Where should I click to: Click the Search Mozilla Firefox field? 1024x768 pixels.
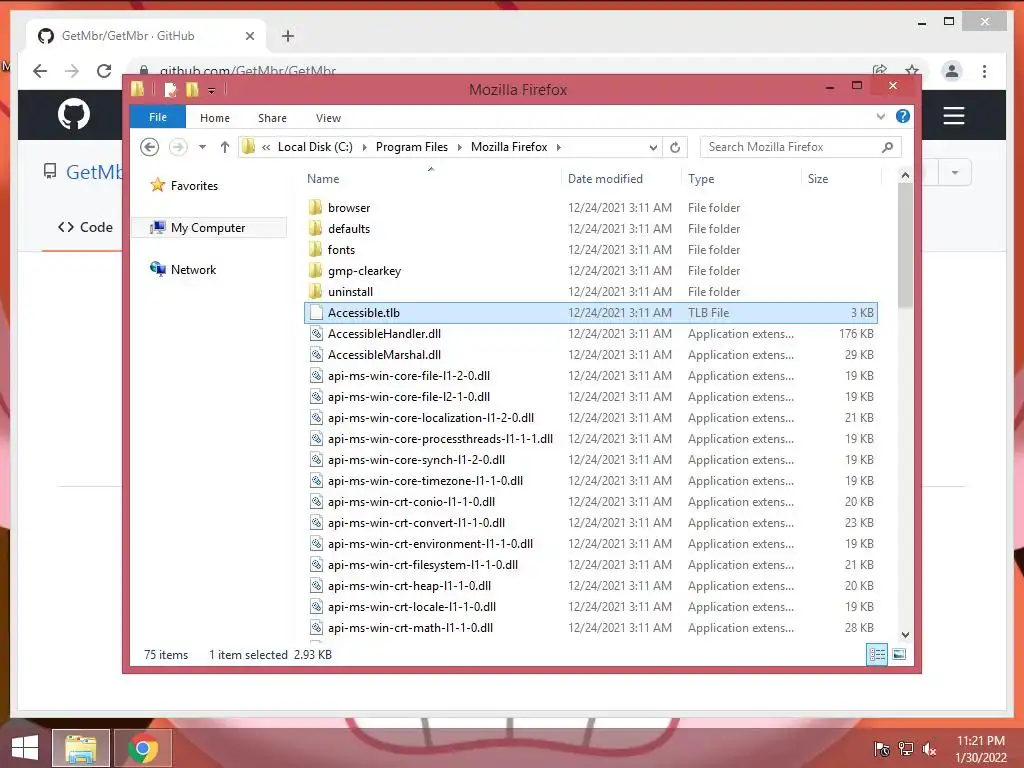[801, 147]
